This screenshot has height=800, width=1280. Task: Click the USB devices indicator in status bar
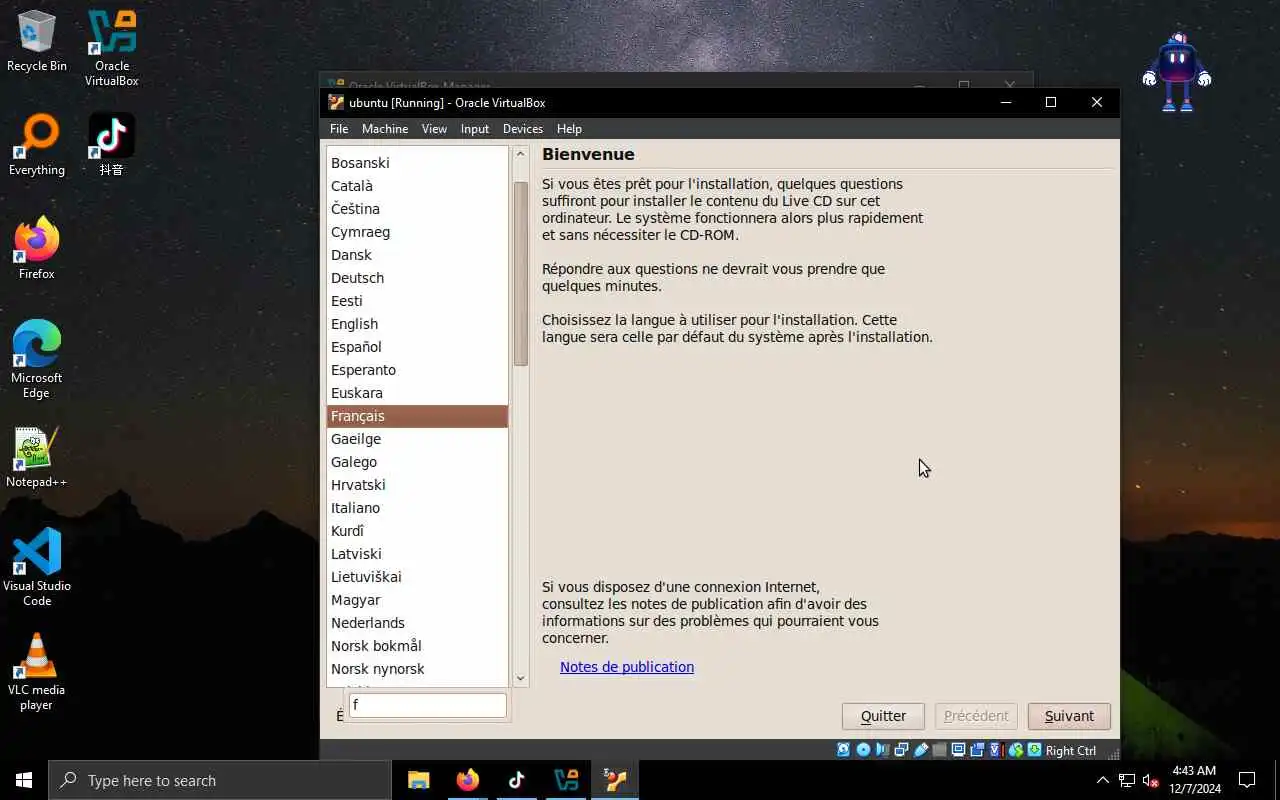click(x=921, y=750)
